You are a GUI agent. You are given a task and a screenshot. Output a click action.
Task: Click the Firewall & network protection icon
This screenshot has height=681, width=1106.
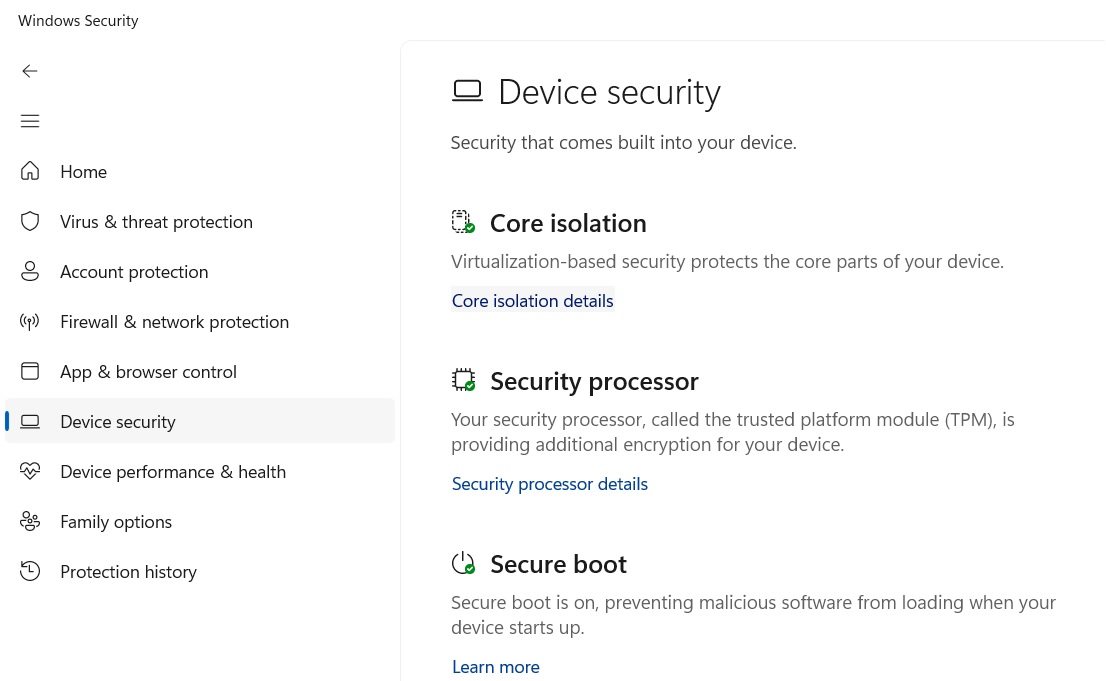30,321
